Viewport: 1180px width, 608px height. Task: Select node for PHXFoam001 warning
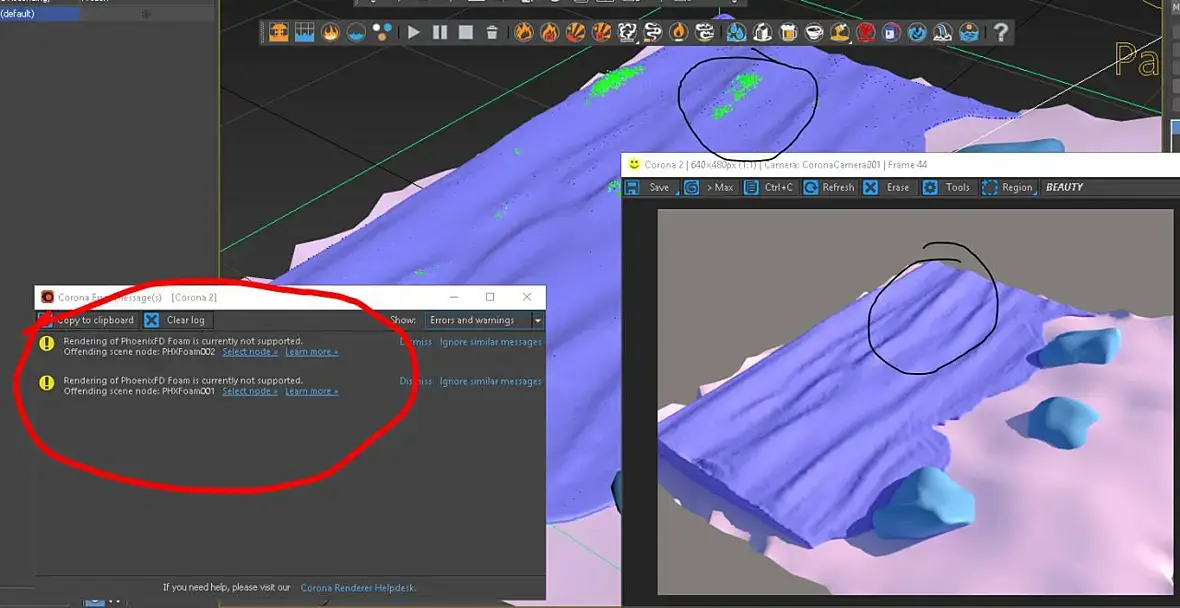pos(250,391)
